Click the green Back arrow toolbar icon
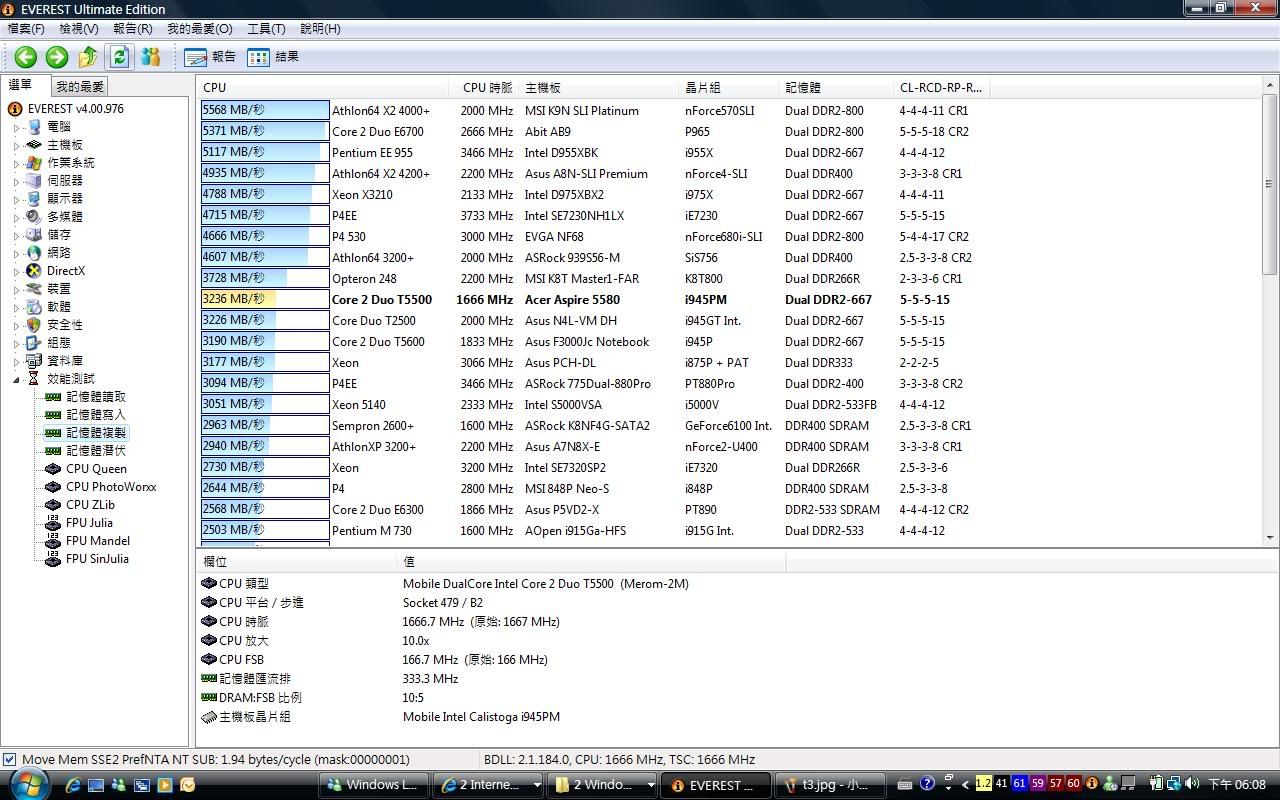Screen dimensions: 1280x800 pos(26,57)
